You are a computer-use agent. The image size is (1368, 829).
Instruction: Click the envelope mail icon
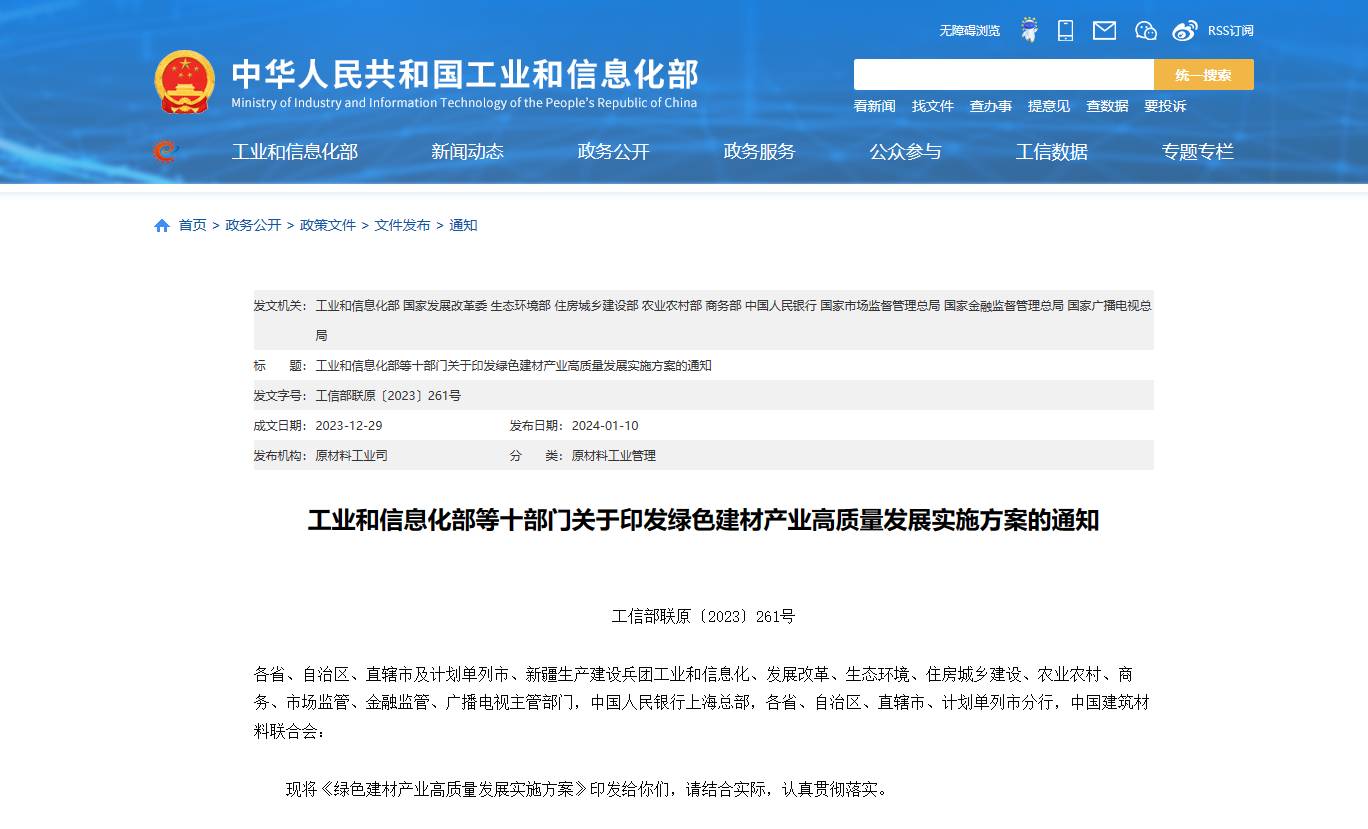tap(1104, 30)
